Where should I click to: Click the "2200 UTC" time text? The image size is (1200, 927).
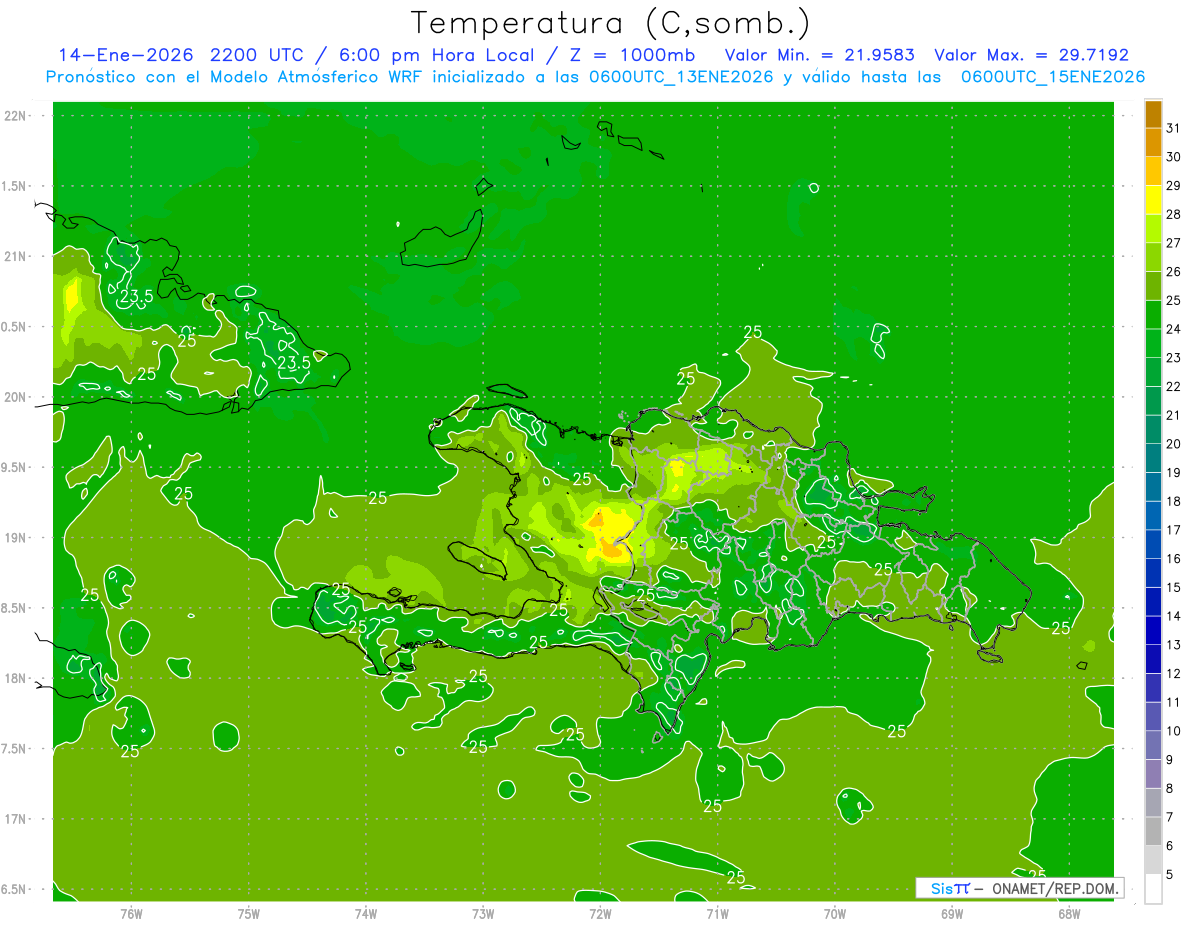click(257, 55)
